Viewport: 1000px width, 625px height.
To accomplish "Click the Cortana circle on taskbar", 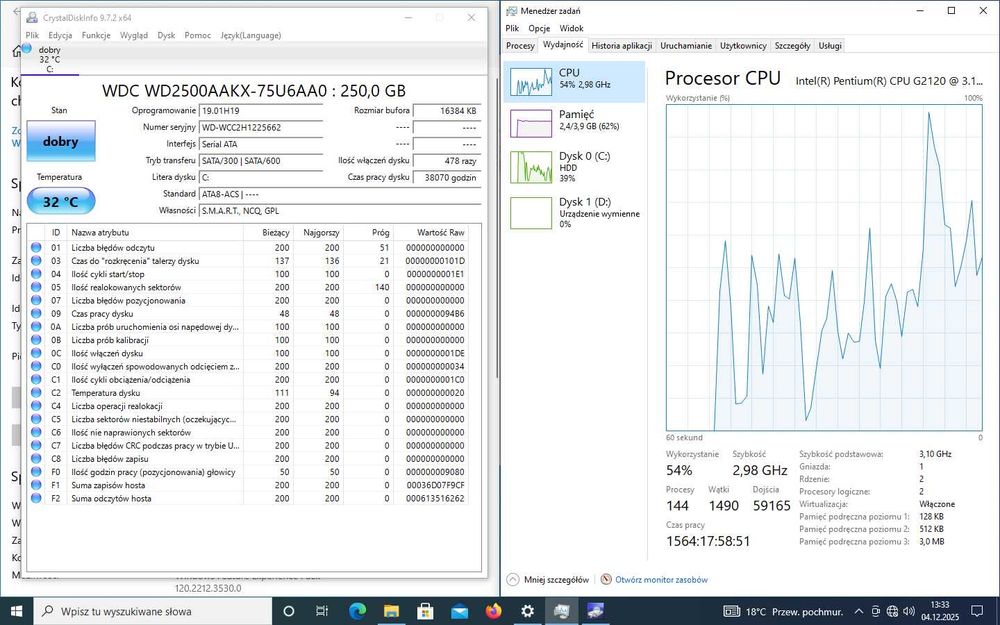I will (x=288, y=611).
